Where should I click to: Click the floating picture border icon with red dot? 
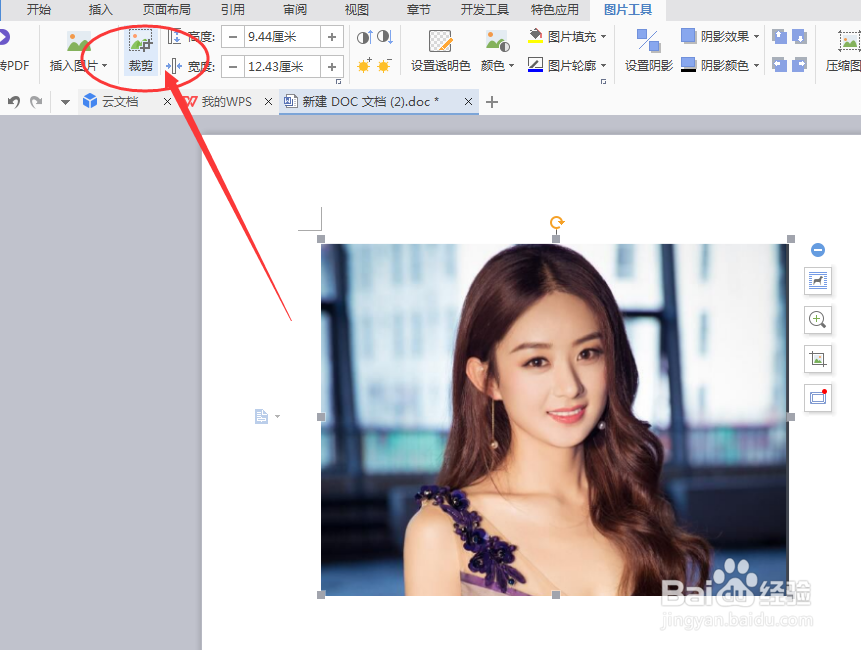[818, 397]
